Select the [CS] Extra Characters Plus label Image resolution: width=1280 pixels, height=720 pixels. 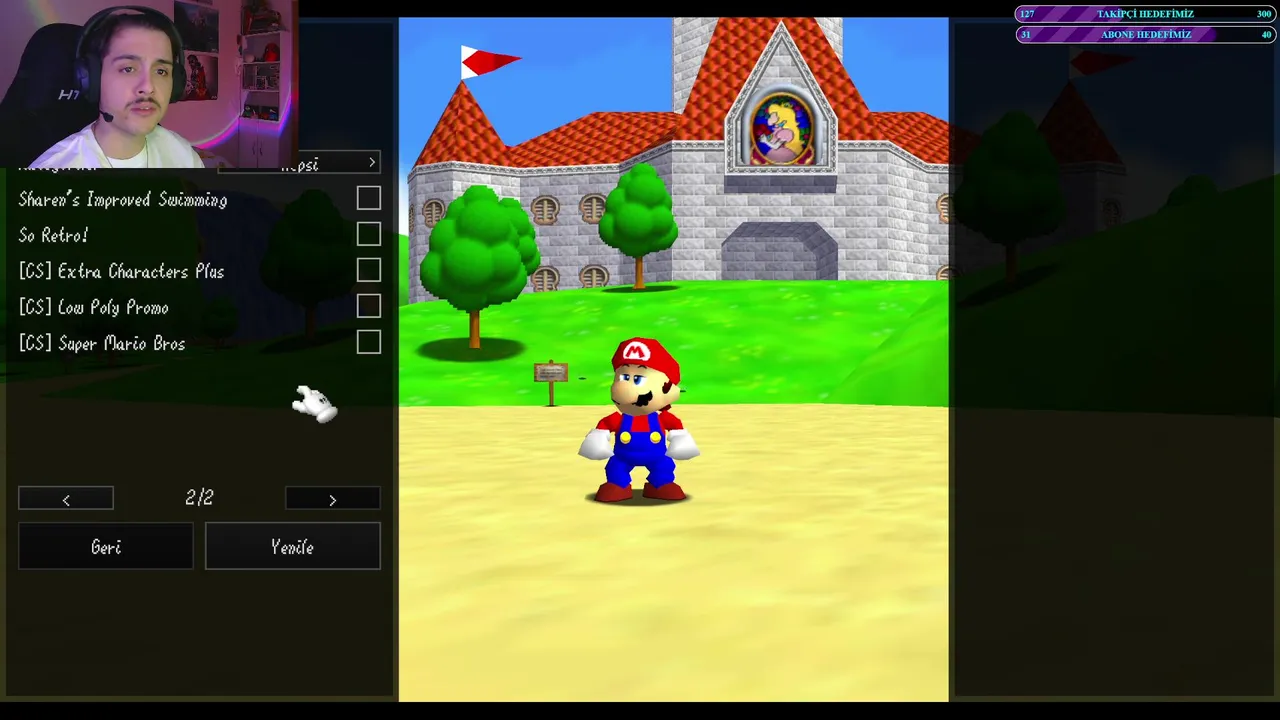point(121,271)
